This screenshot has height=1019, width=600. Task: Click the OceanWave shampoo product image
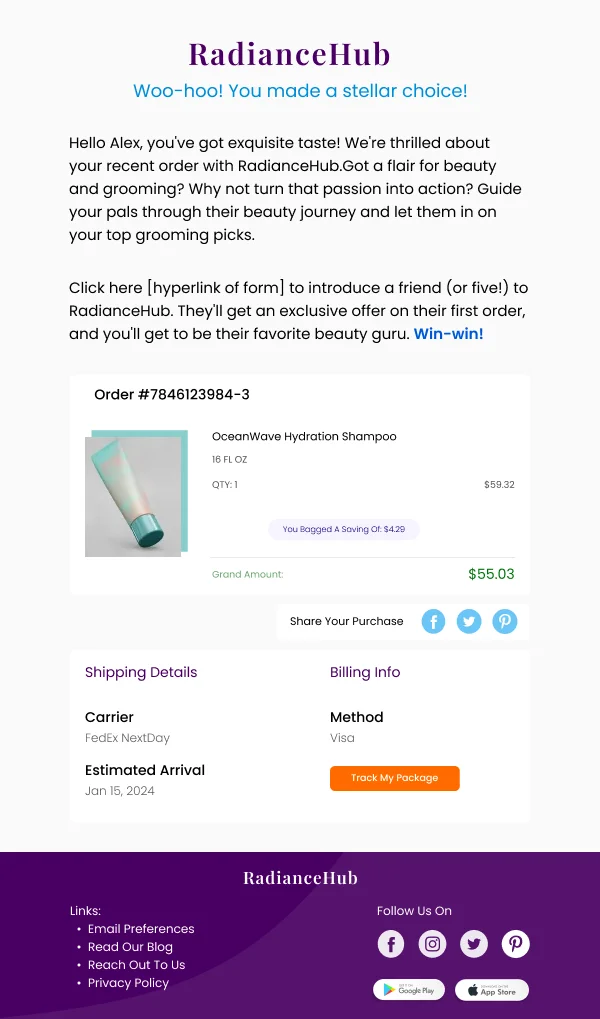tap(137, 493)
